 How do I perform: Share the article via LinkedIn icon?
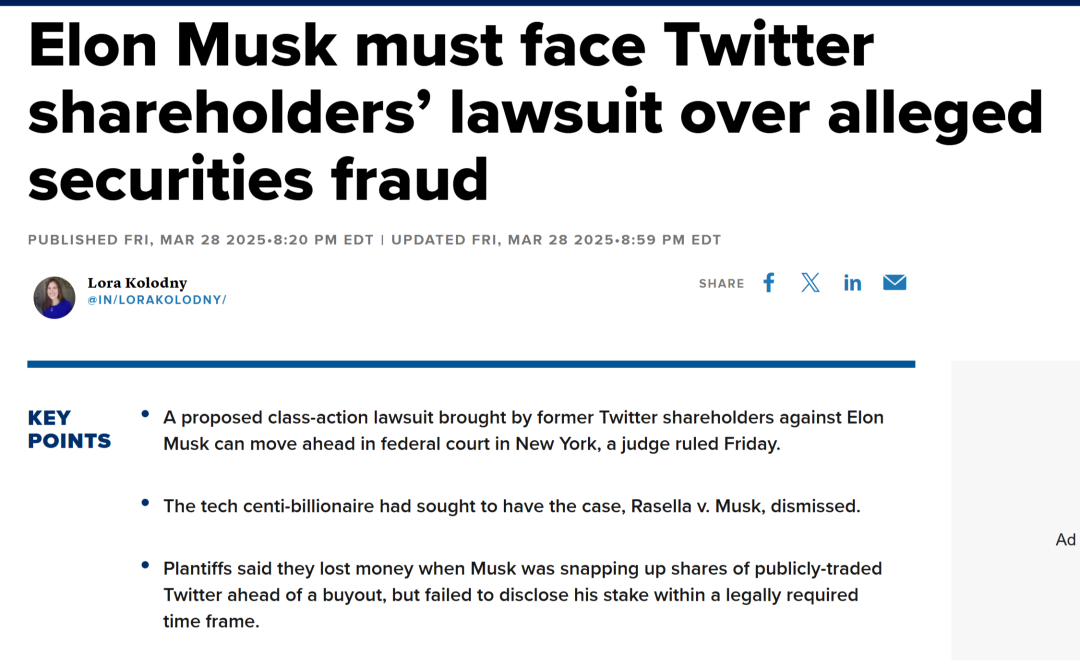click(x=853, y=283)
